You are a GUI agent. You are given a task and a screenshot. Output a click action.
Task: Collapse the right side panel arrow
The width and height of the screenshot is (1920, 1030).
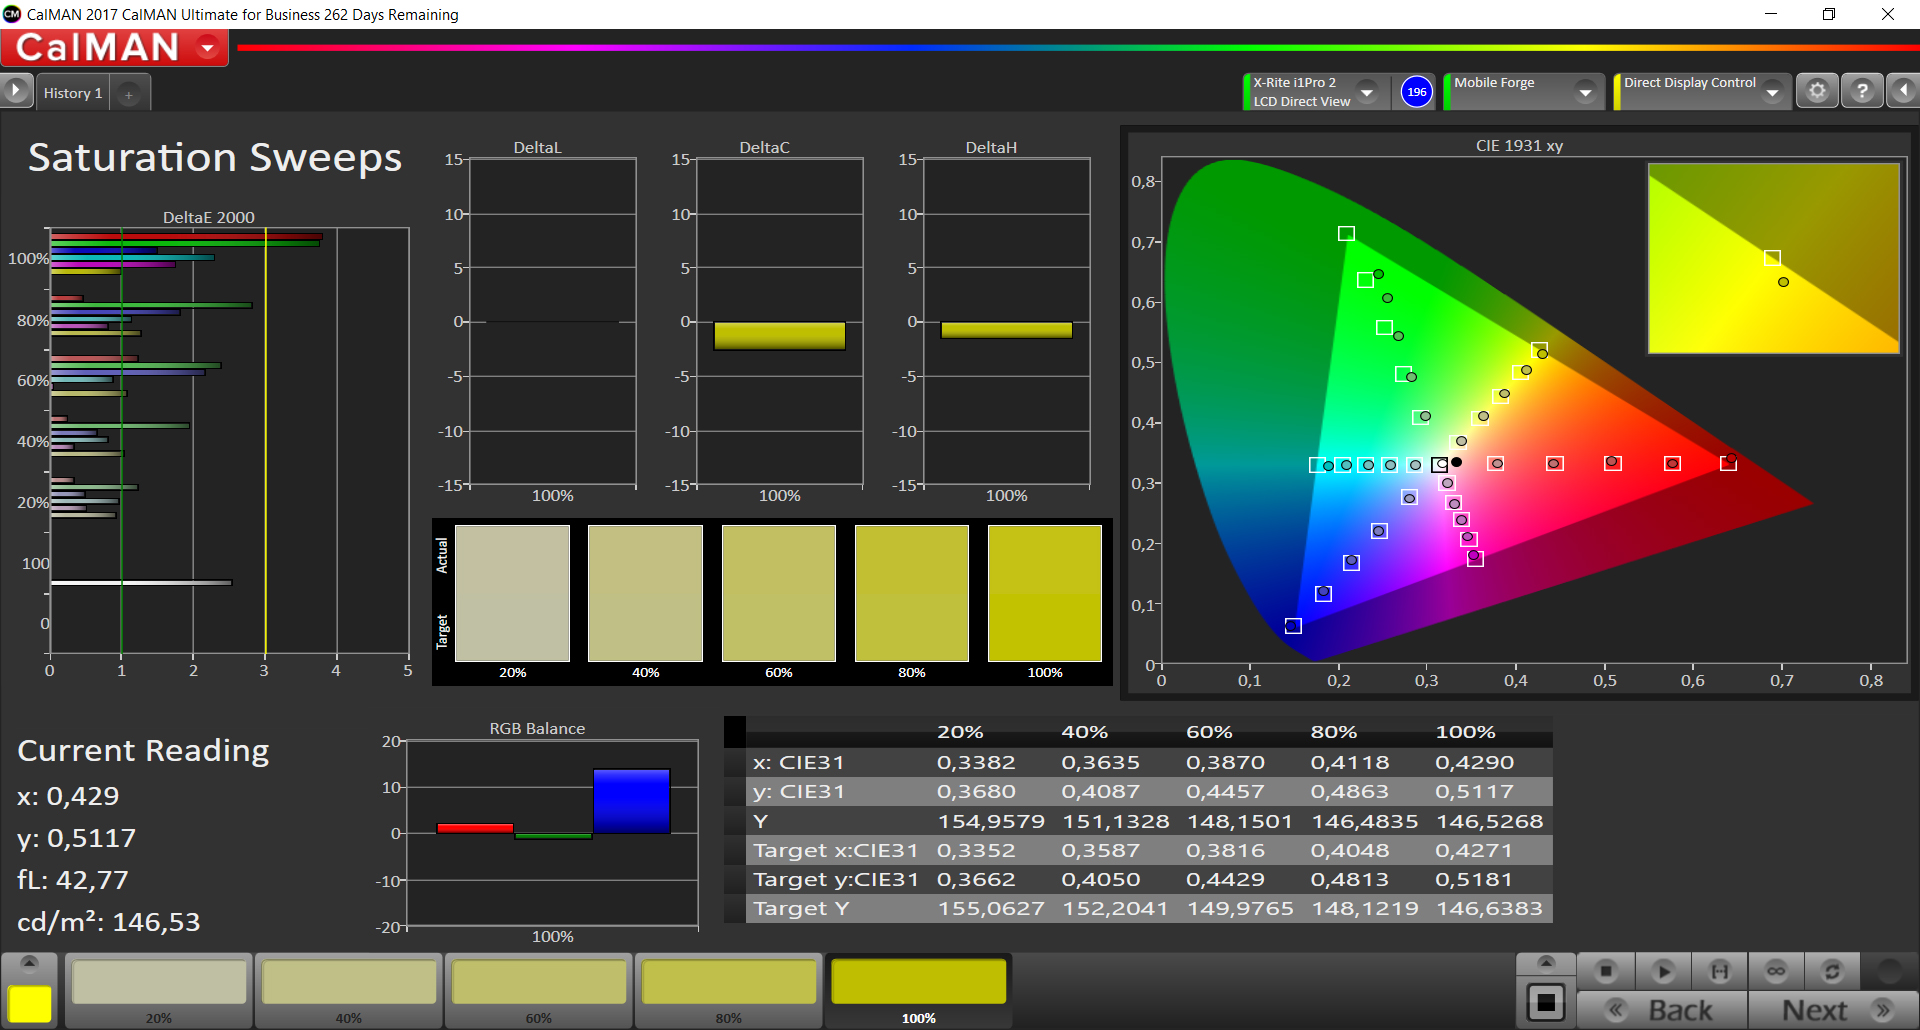[x=1903, y=92]
